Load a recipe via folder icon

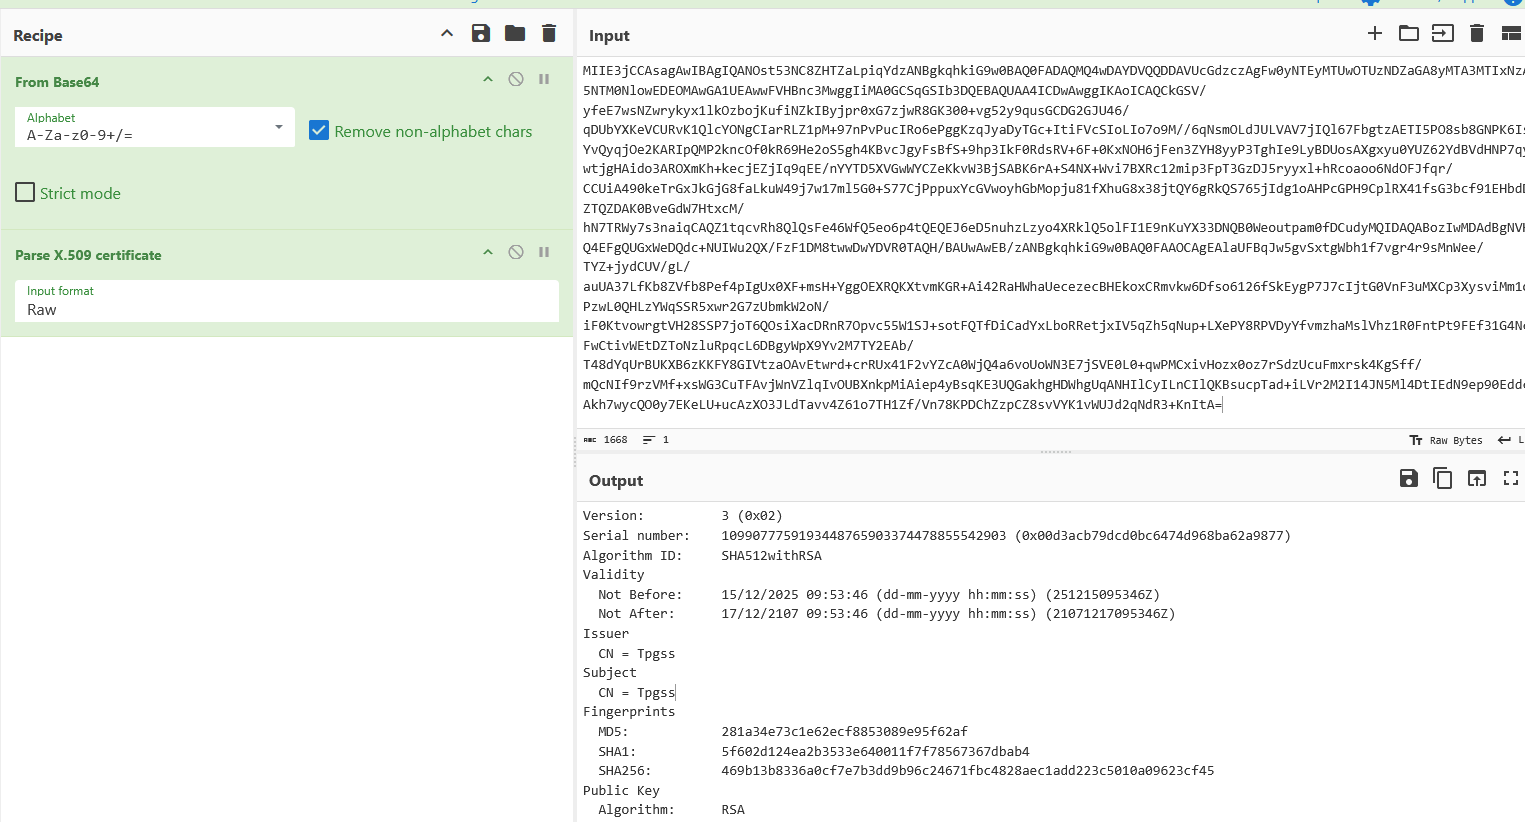tap(515, 34)
